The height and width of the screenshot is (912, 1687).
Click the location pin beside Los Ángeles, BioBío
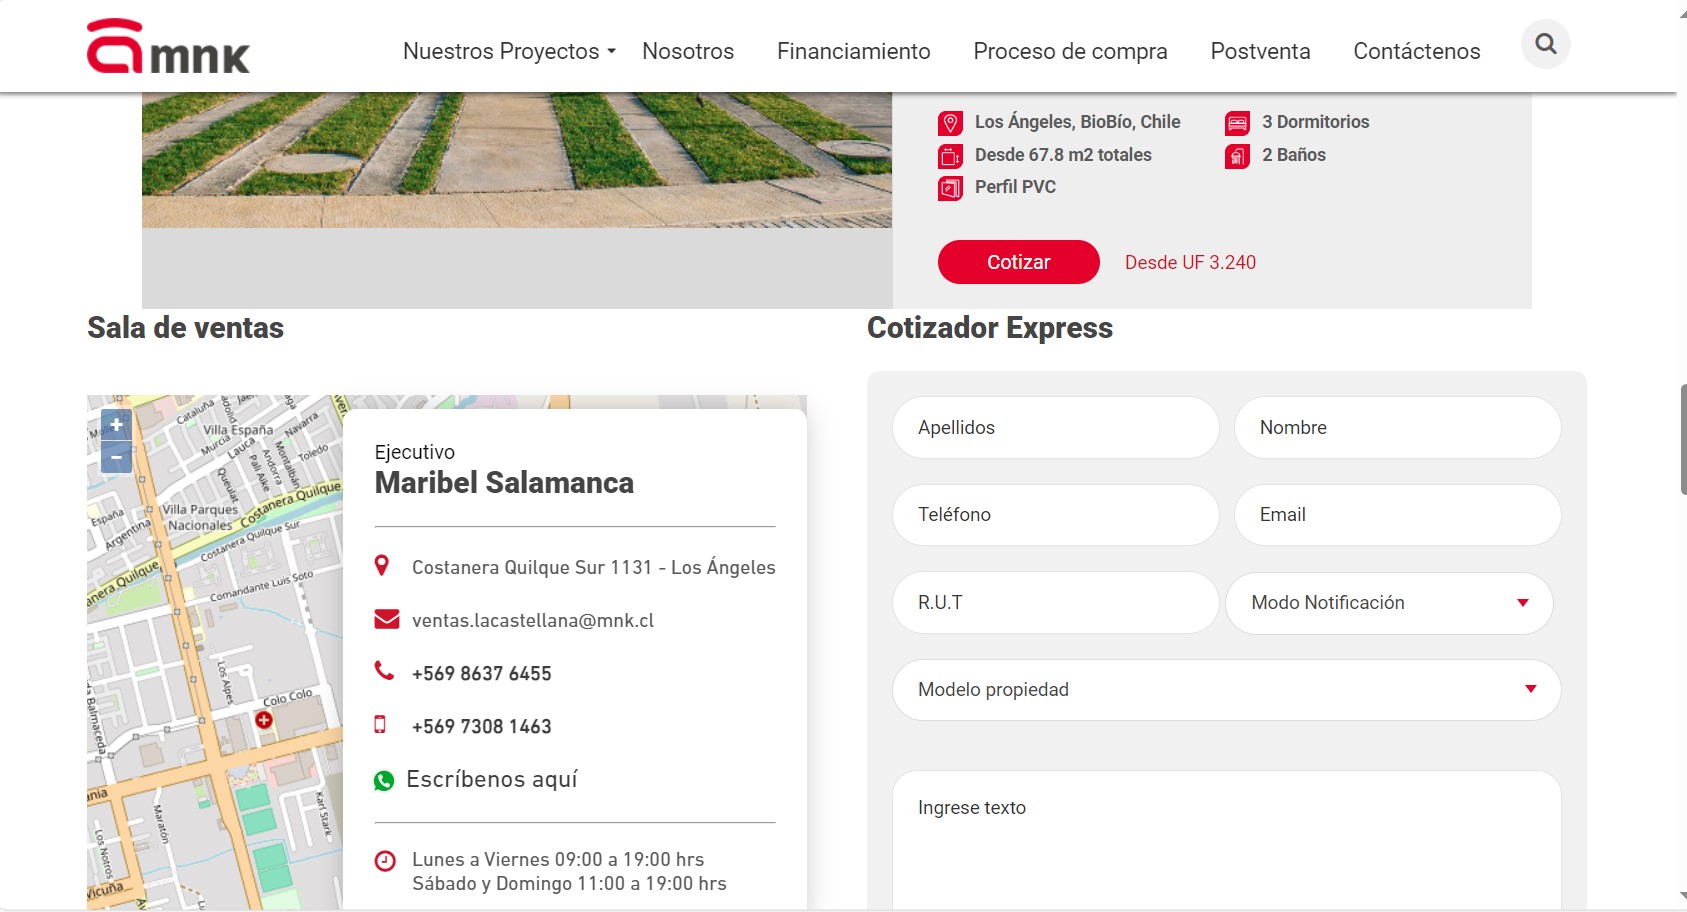point(950,123)
